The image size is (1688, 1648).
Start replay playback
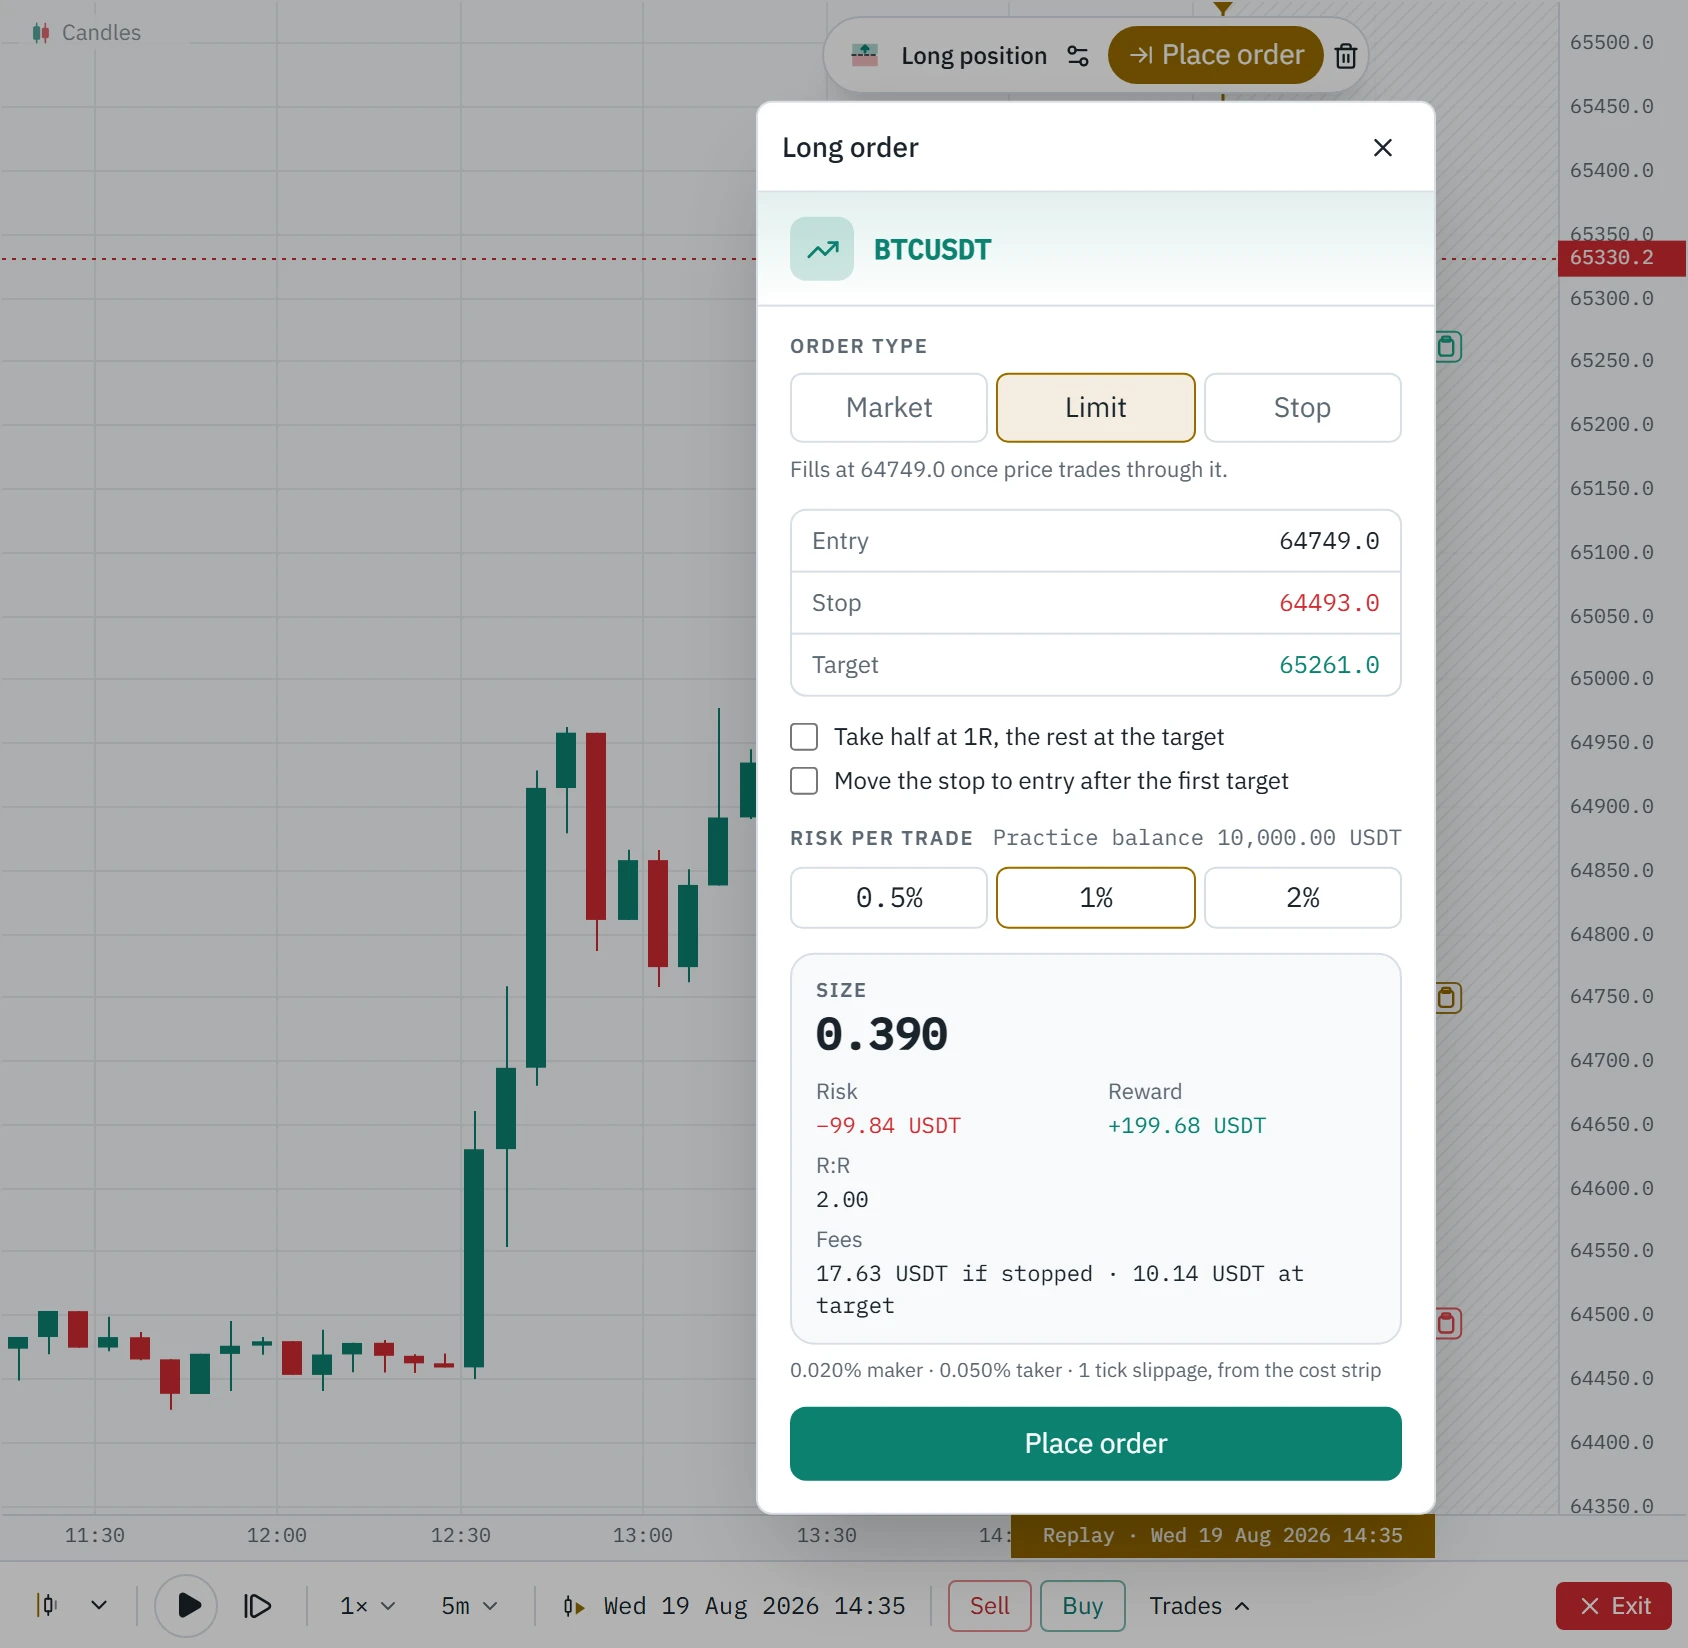(187, 1606)
